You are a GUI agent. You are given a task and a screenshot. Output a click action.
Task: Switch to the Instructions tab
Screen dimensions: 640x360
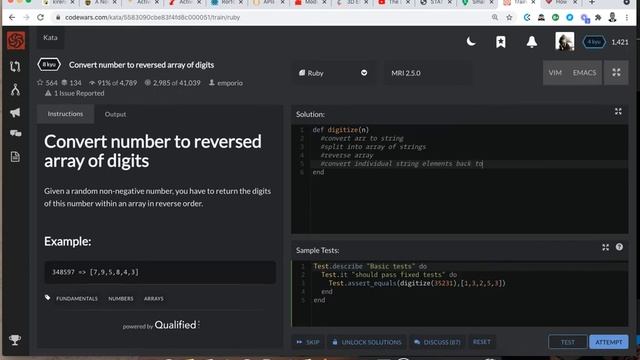click(65, 114)
